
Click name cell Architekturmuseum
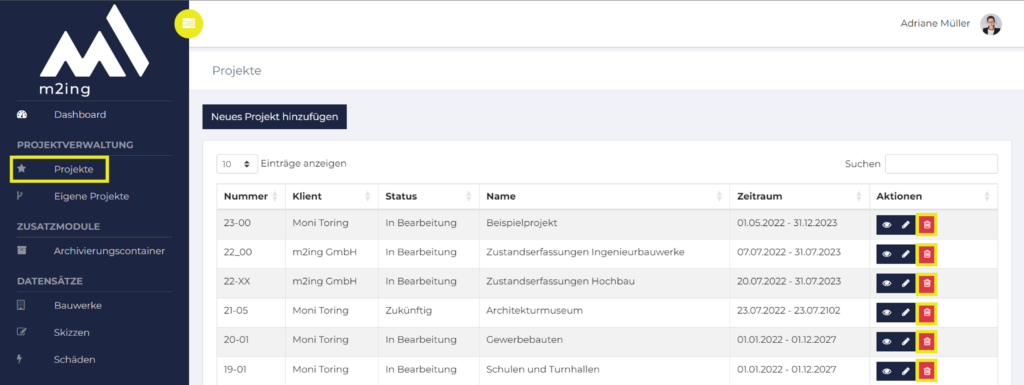point(534,311)
